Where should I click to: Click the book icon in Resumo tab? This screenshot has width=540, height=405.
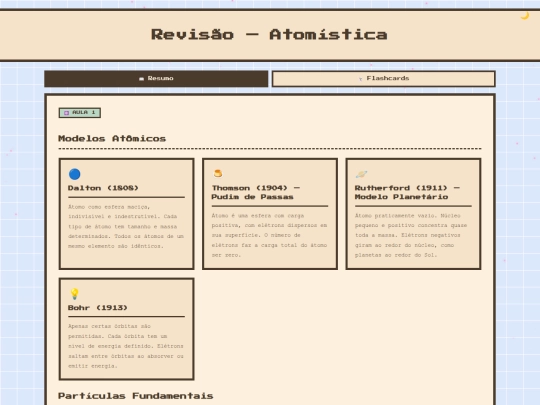141,79
